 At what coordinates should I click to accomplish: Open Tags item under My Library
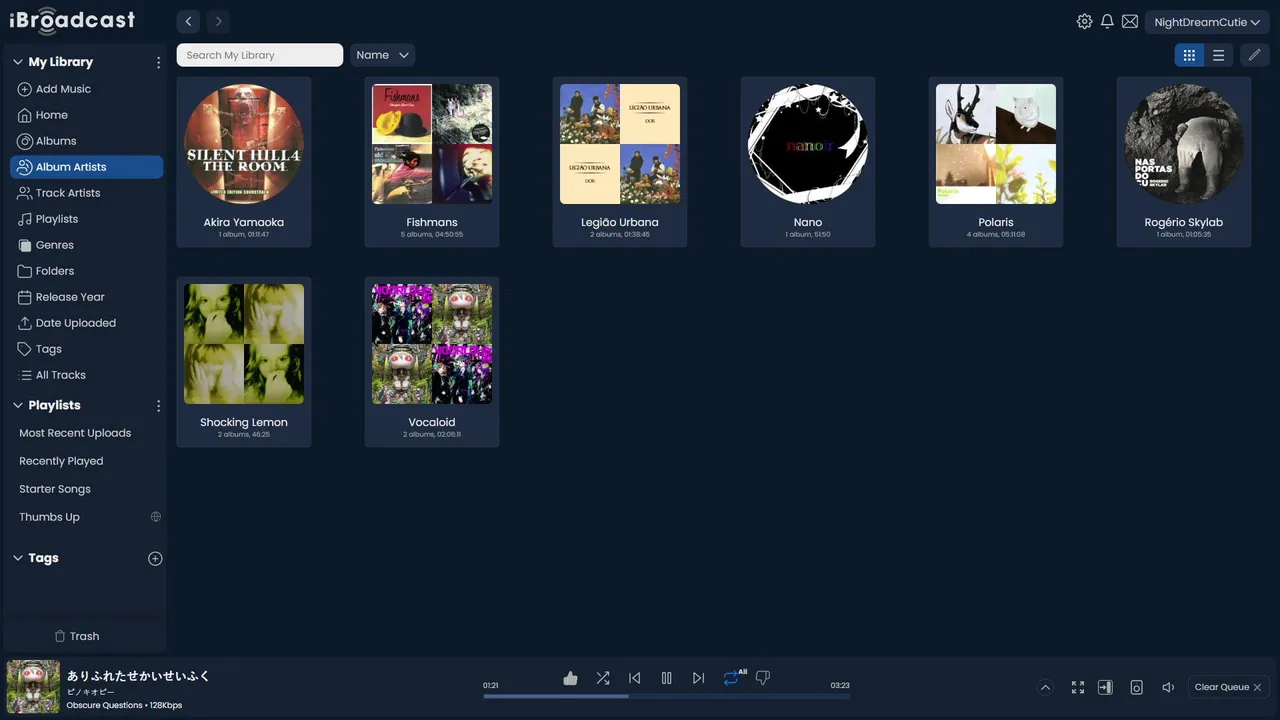pos(87,349)
